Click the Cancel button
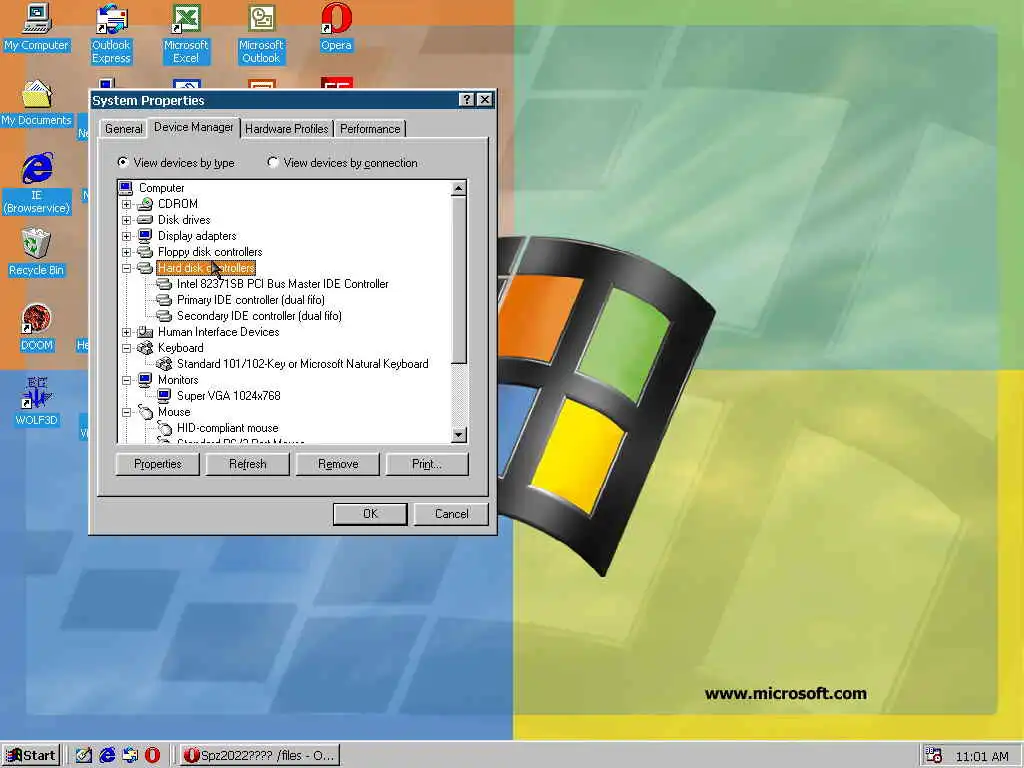Viewport: 1024px width, 768px height. pyautogui.click(x=451, y=514)
